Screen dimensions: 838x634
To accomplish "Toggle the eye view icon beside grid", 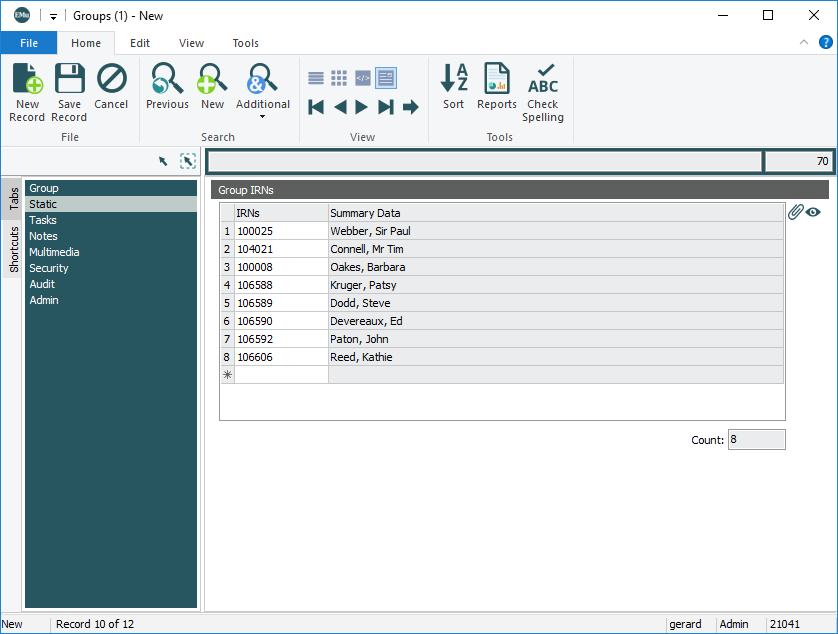I will coord(813,212).
